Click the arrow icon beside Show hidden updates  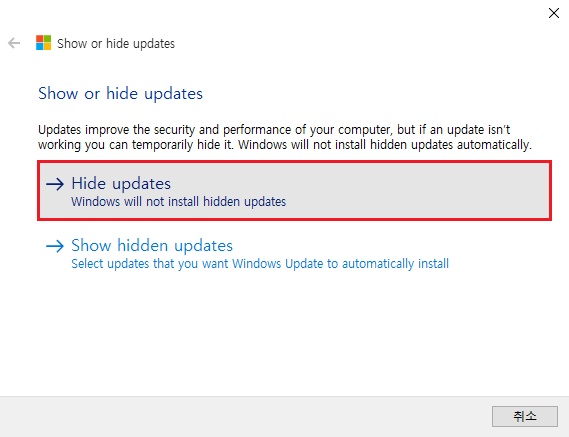coord(55,246)
